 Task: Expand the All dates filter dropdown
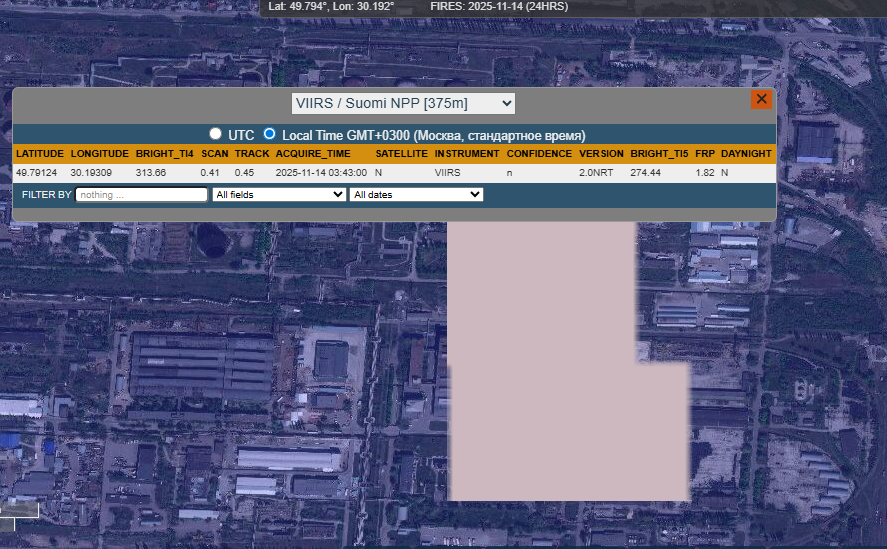(x=416, y=194)
